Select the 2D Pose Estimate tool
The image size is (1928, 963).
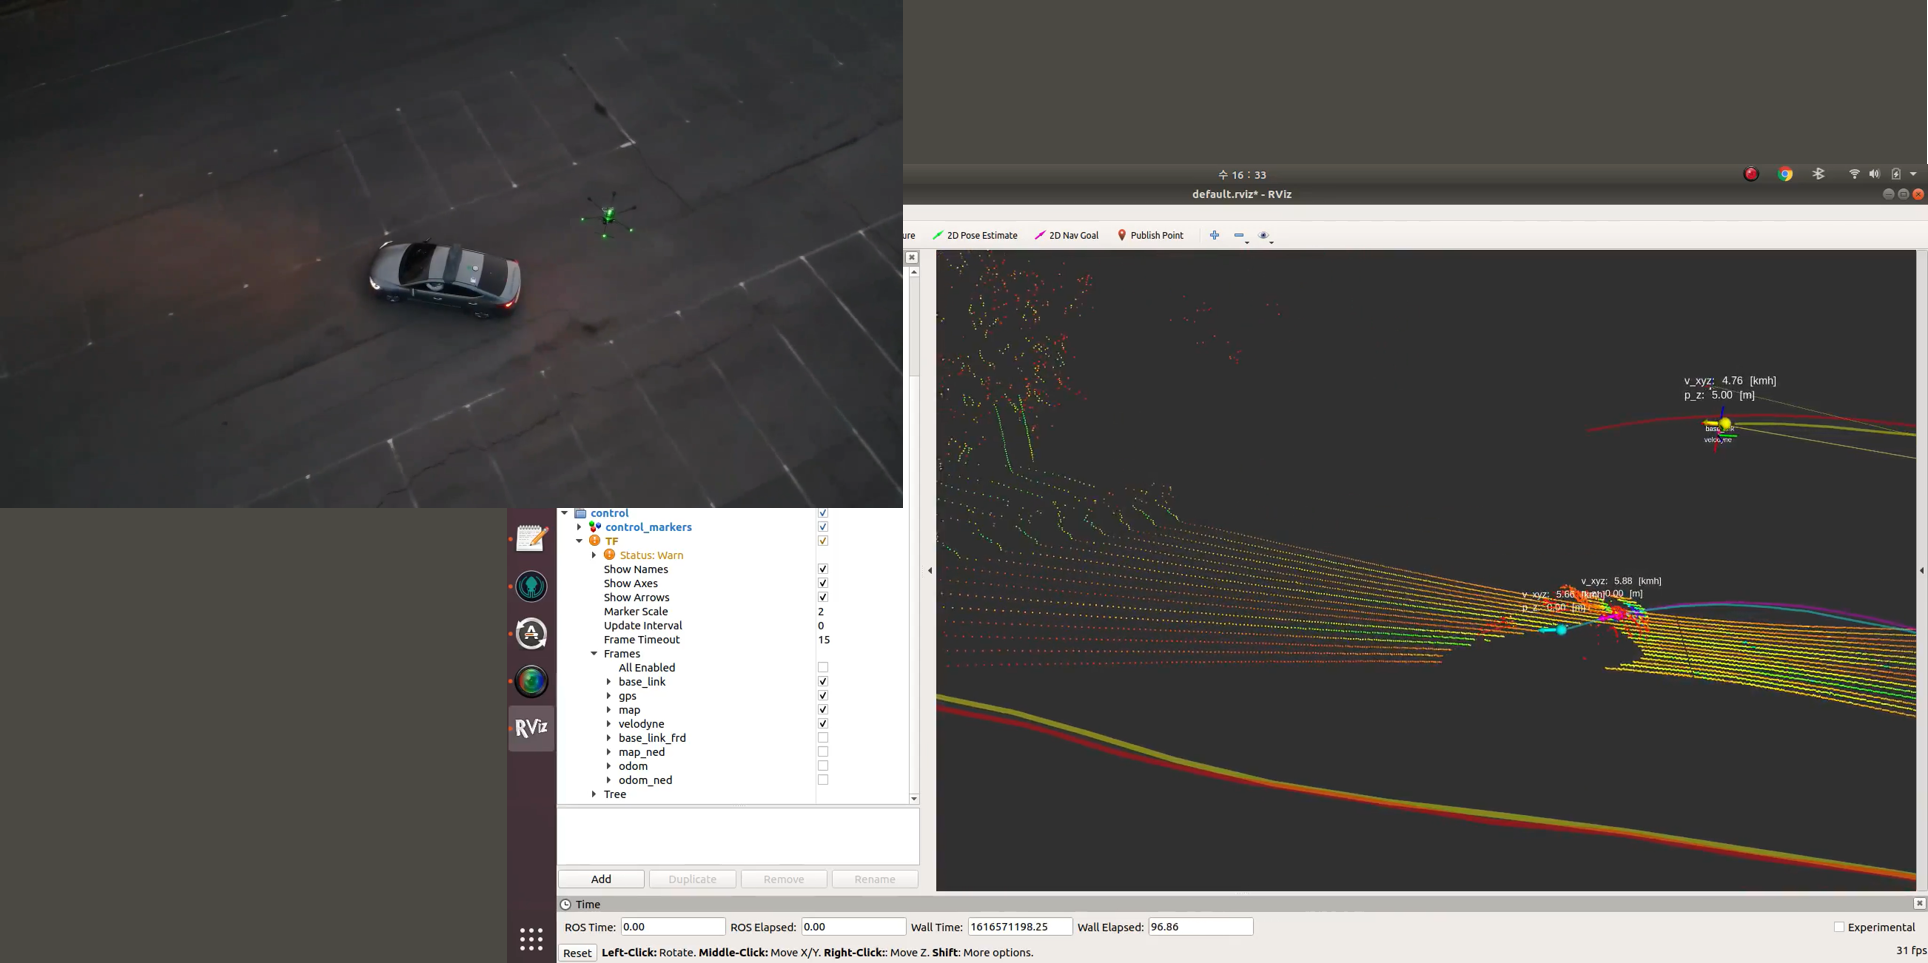pos(974,235)
